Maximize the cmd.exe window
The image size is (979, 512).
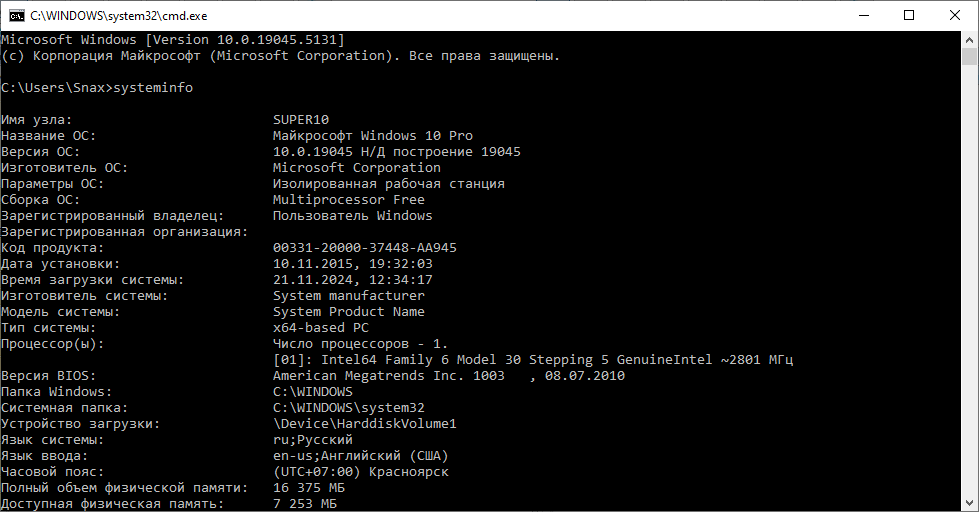pos(909,15)
